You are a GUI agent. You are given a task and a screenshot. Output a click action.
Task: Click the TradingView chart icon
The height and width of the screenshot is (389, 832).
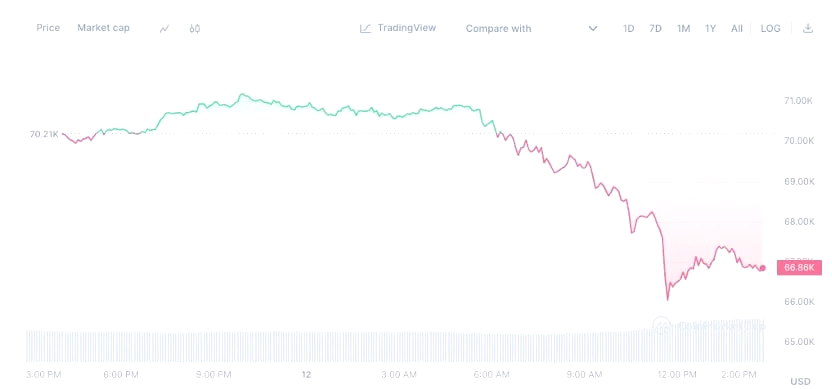[365, 29]
